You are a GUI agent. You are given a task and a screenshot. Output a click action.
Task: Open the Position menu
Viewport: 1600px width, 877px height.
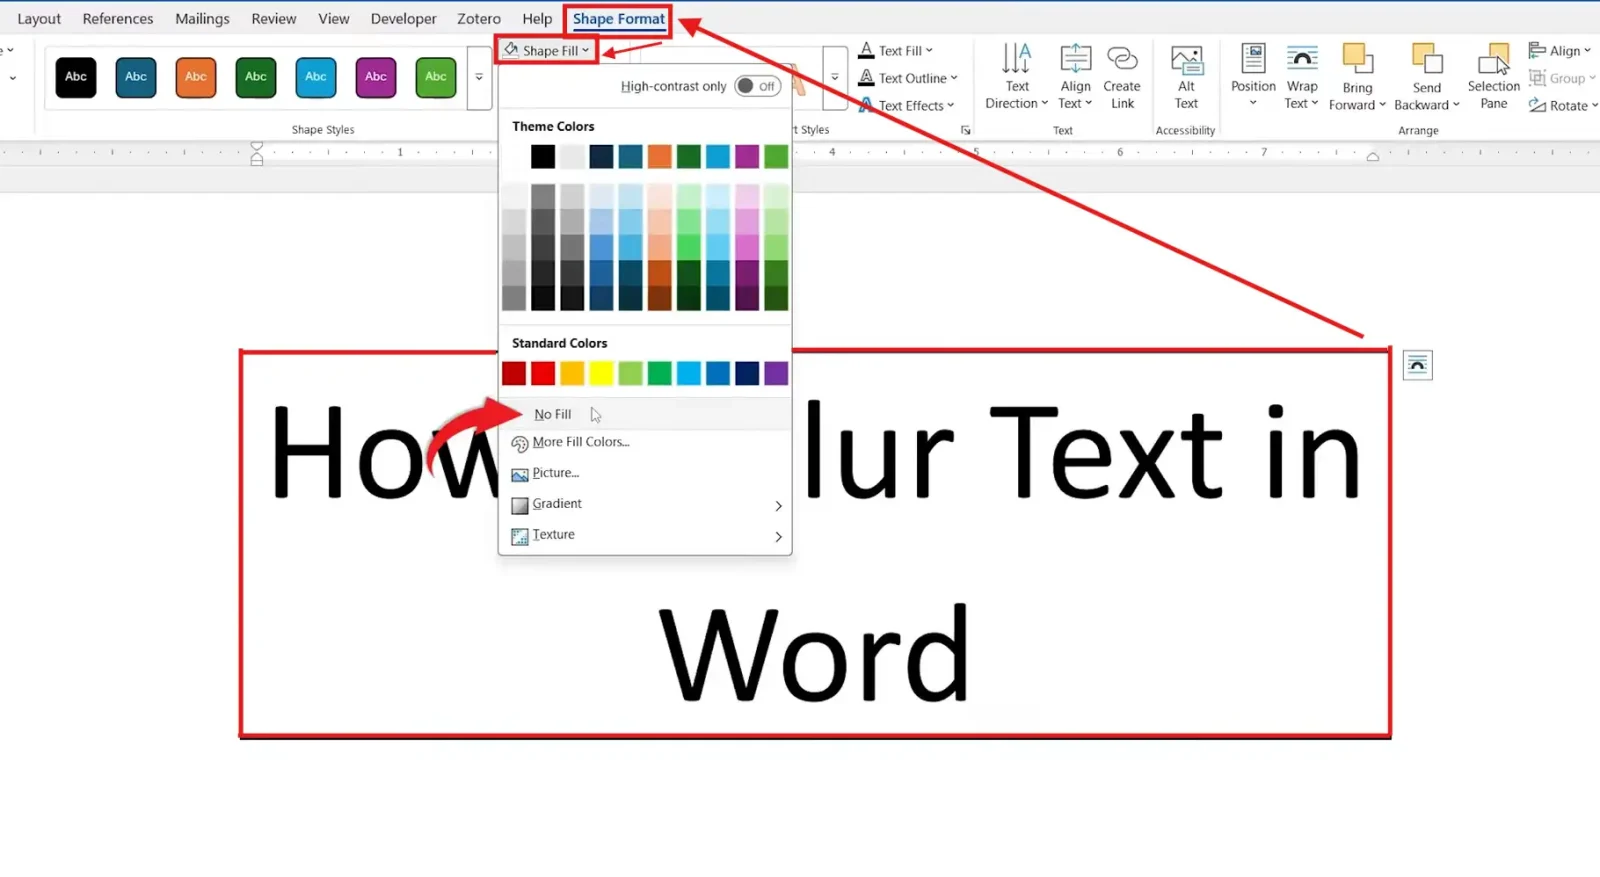click(1253, 77)
